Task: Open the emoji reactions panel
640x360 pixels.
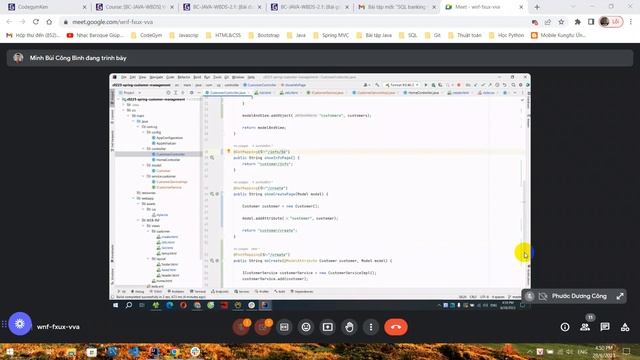Action: coord(306,327)
